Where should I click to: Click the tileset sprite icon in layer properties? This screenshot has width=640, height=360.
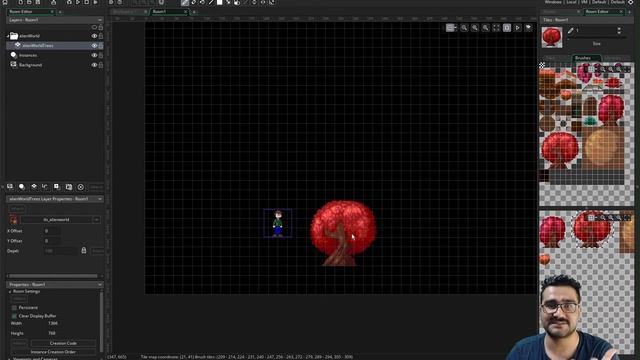pyautogui.click(x=13, y=219)
